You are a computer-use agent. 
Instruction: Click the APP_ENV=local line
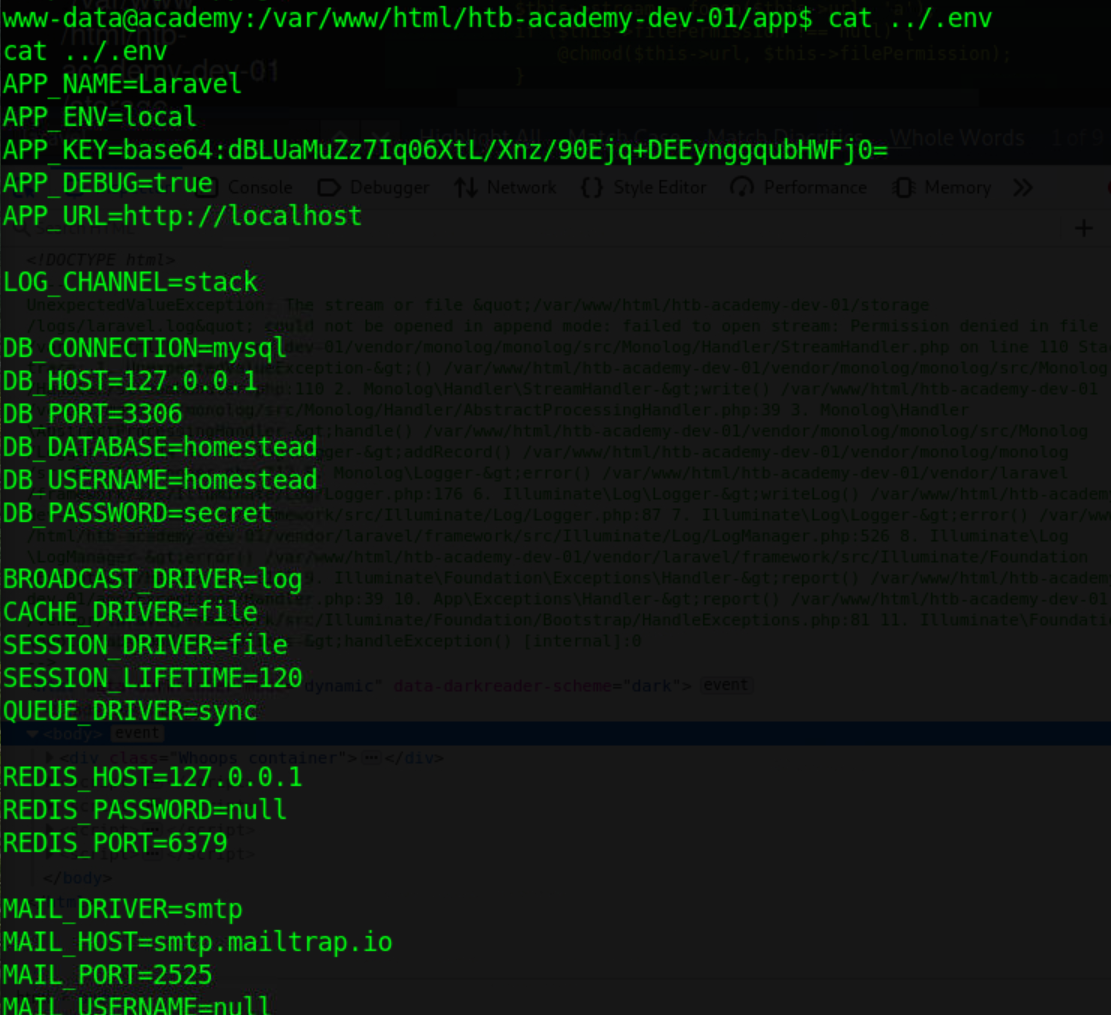(x=99, y=117)
